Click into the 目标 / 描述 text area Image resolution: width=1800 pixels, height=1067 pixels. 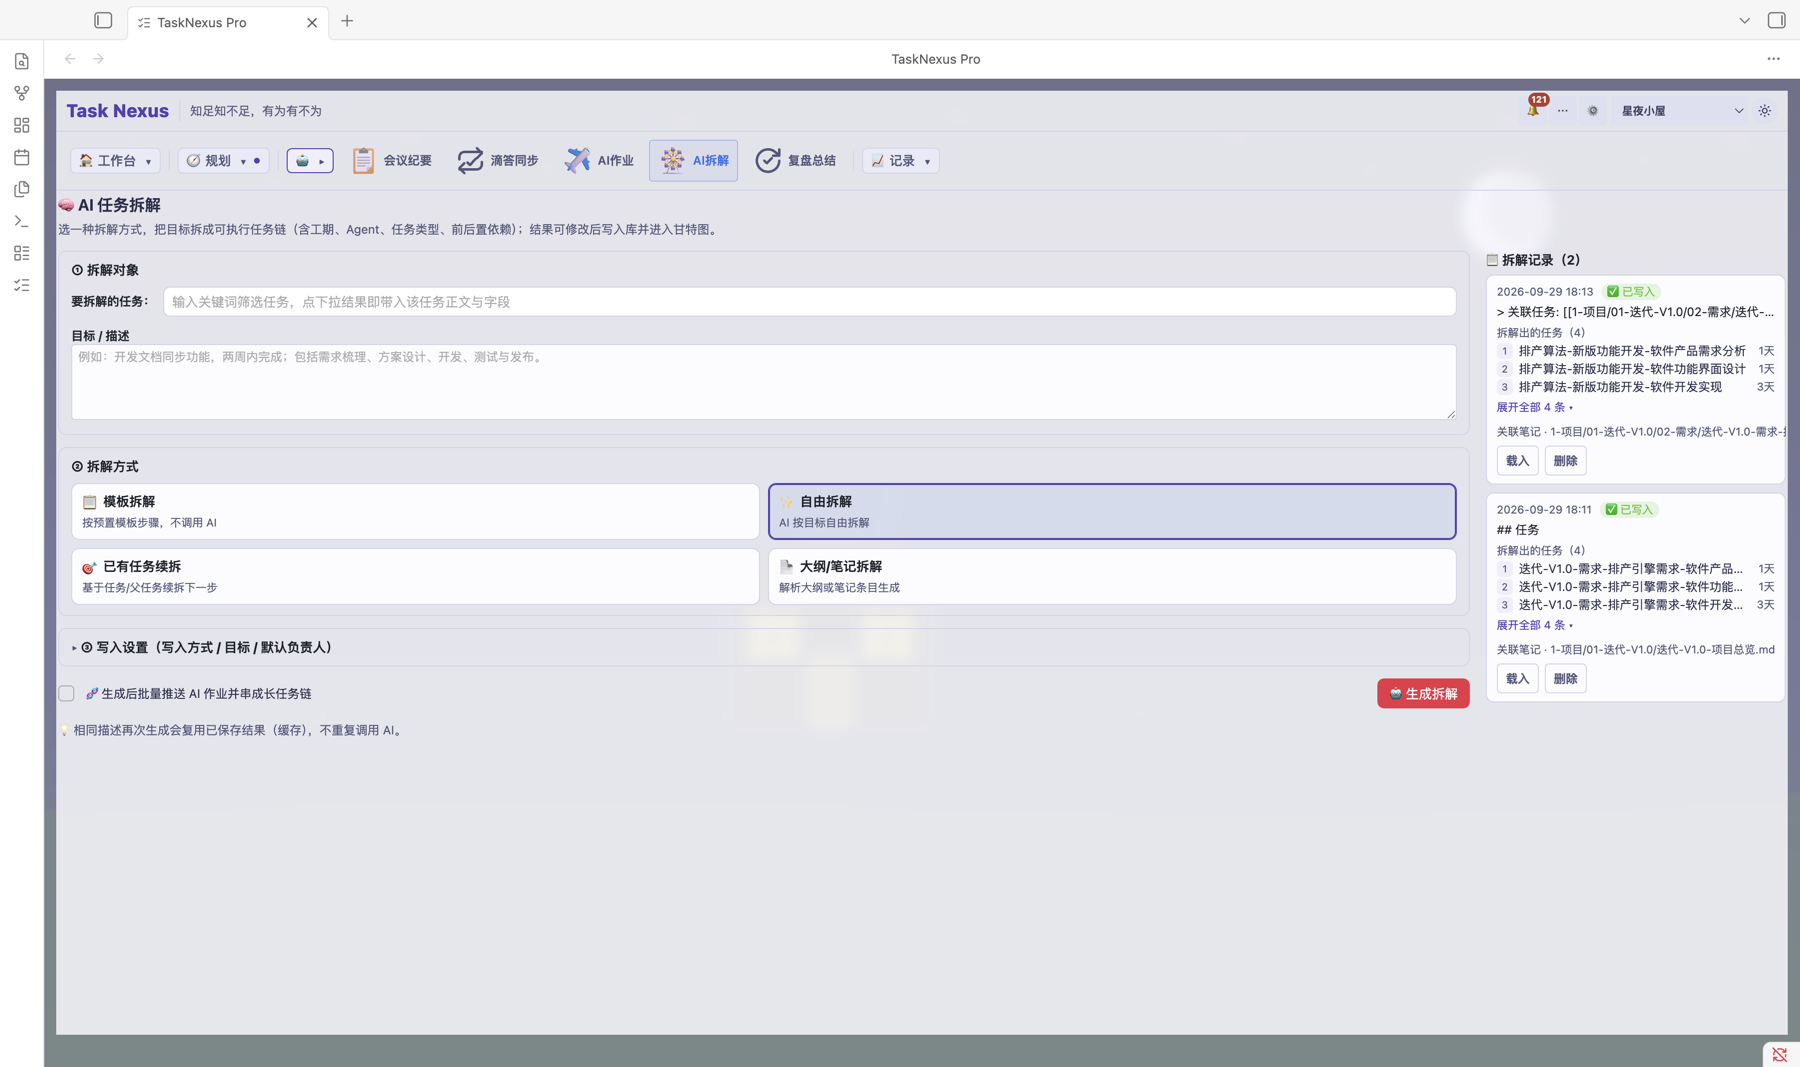point(763,382)
